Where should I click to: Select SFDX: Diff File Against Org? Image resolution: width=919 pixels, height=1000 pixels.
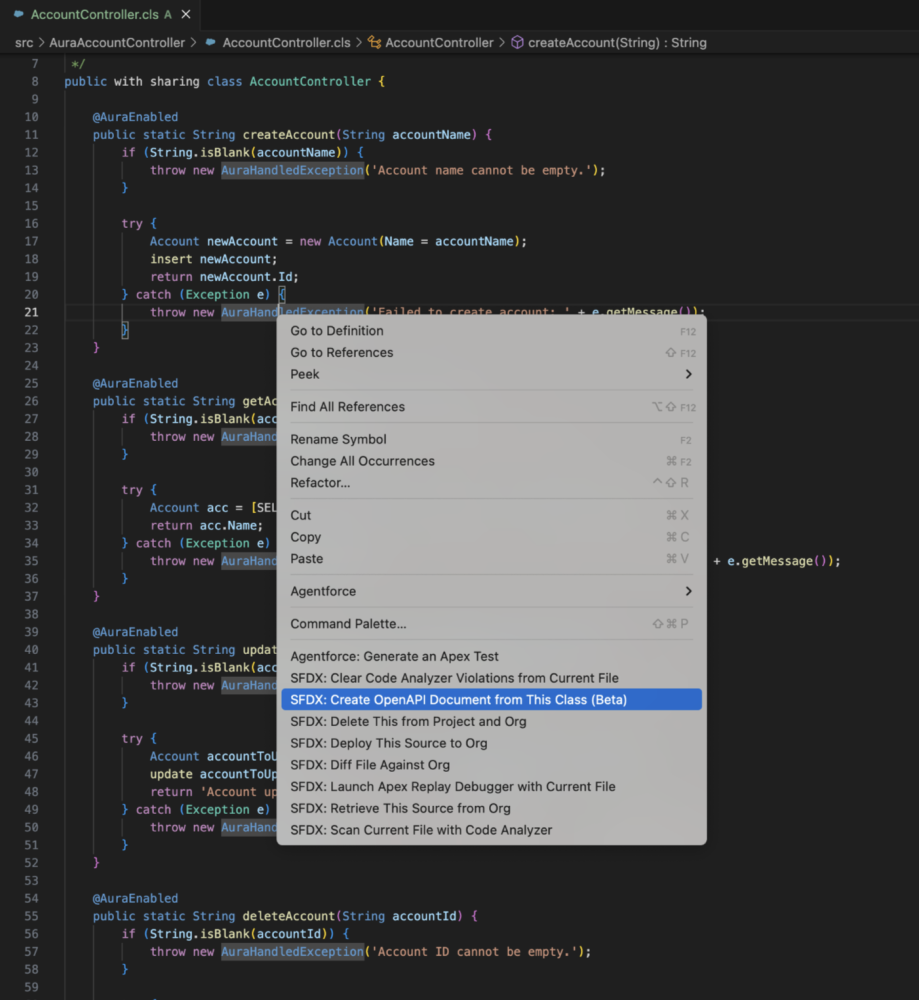pyautogui.click(x=492, y=765)
